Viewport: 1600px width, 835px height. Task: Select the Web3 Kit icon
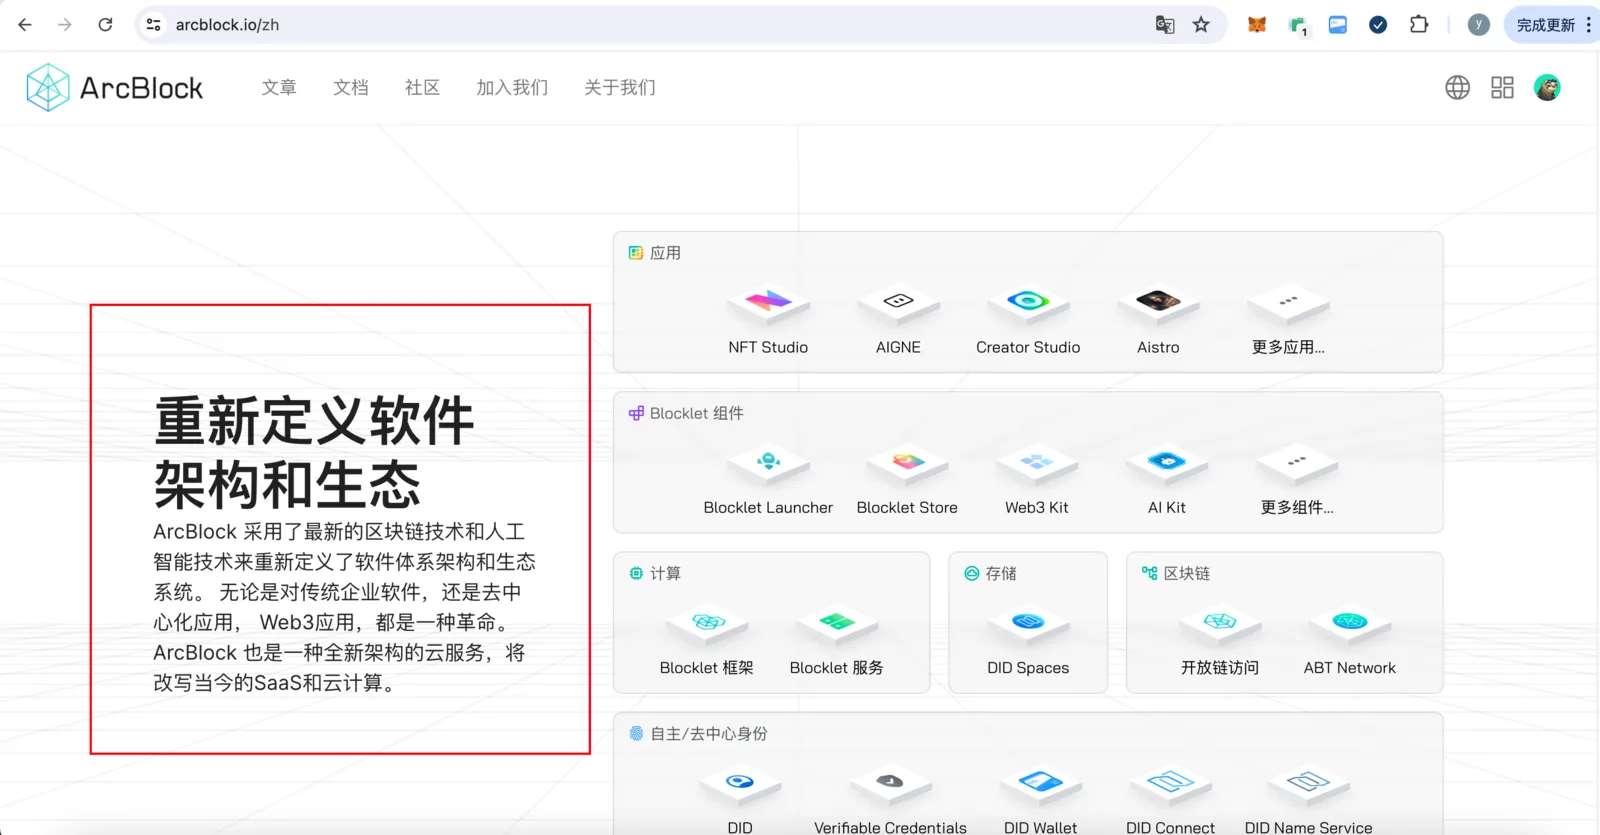click(1037, 462)
